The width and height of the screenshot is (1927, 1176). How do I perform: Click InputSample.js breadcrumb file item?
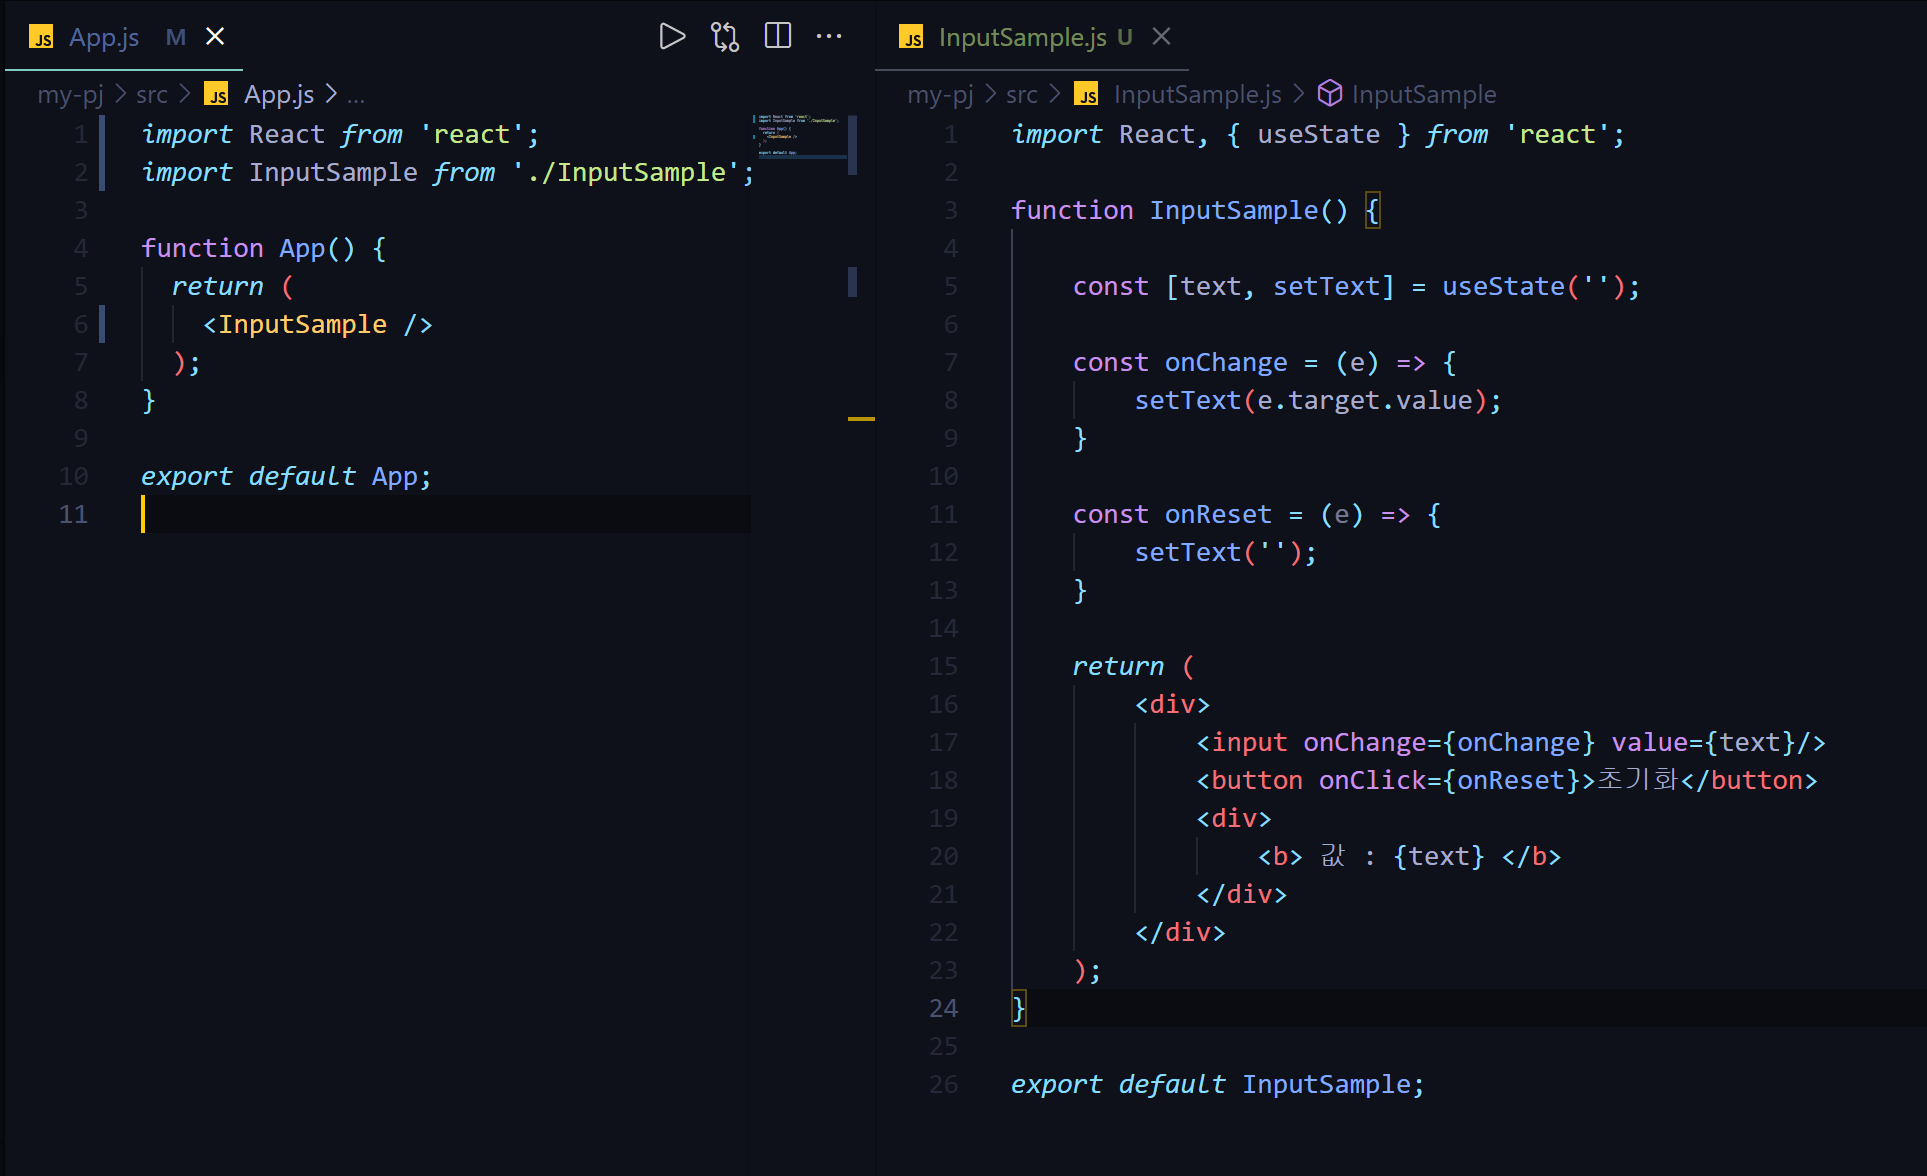[1197, 94]
